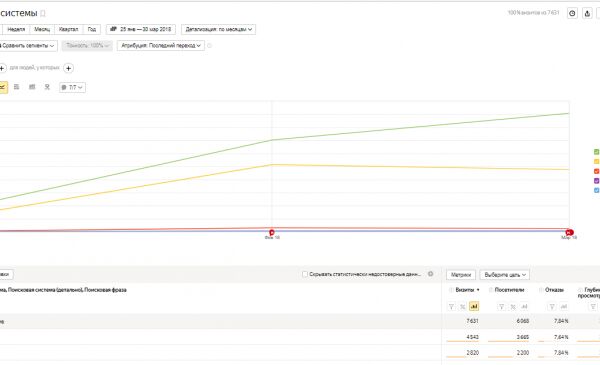Open Атрибуция: Последний переход dropdown

161,46
